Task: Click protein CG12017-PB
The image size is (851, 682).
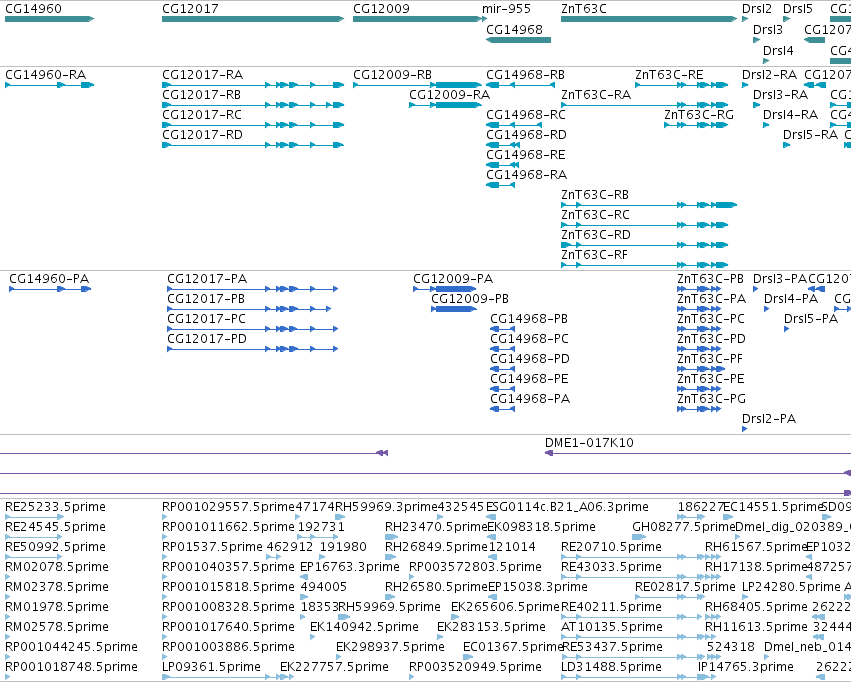Action: (x=206, y=298)
